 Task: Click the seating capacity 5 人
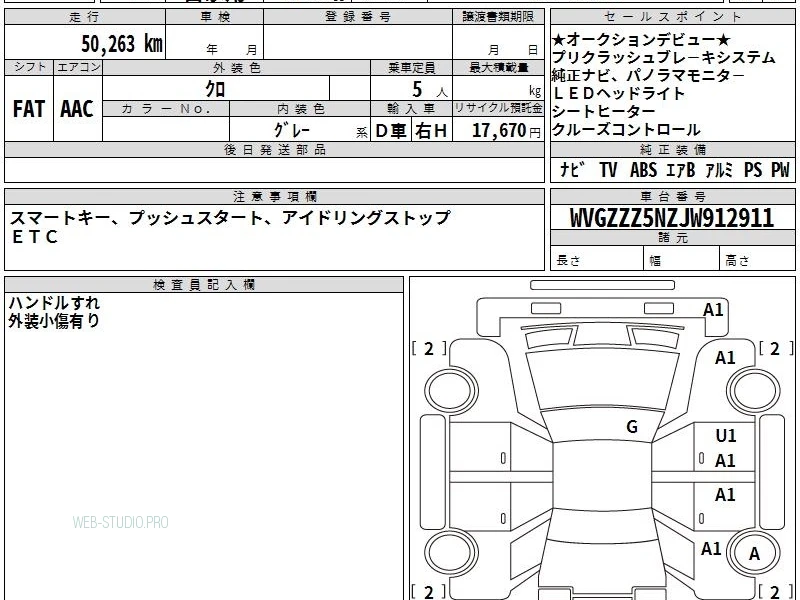[429, 90]
